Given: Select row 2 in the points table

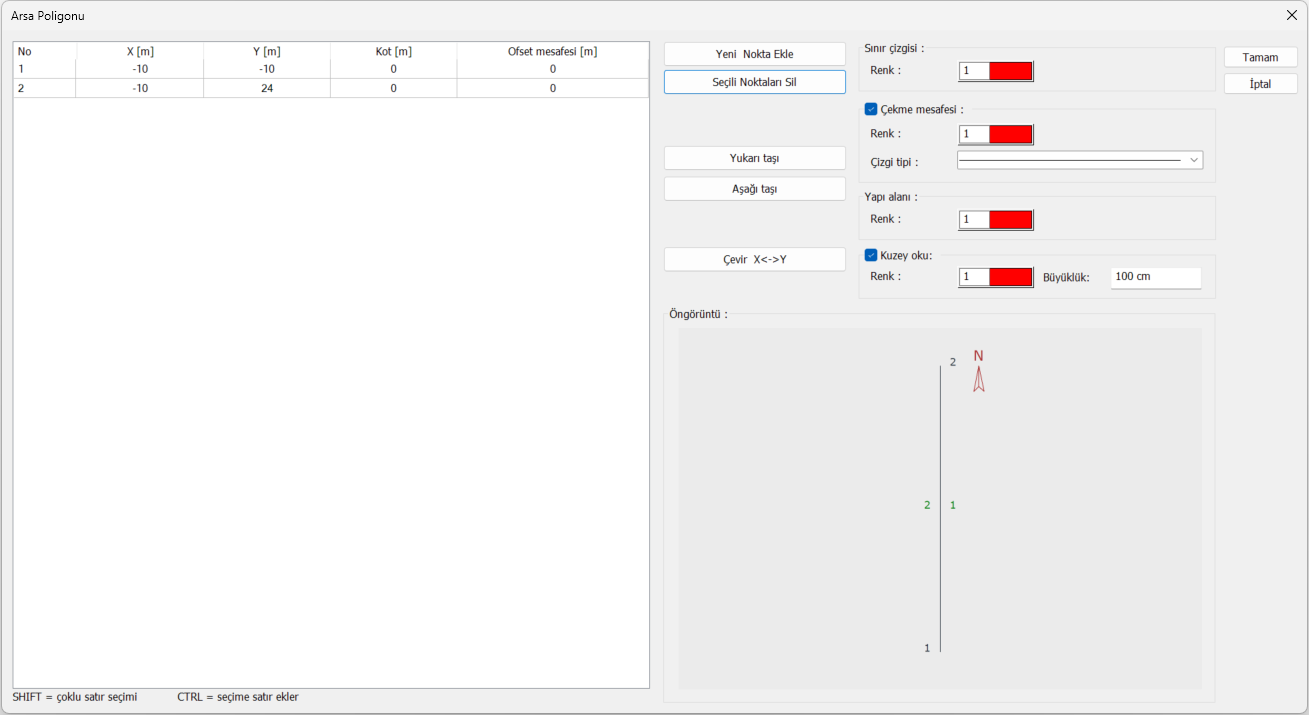Looking at the screenshot, I should coord(44,88).
